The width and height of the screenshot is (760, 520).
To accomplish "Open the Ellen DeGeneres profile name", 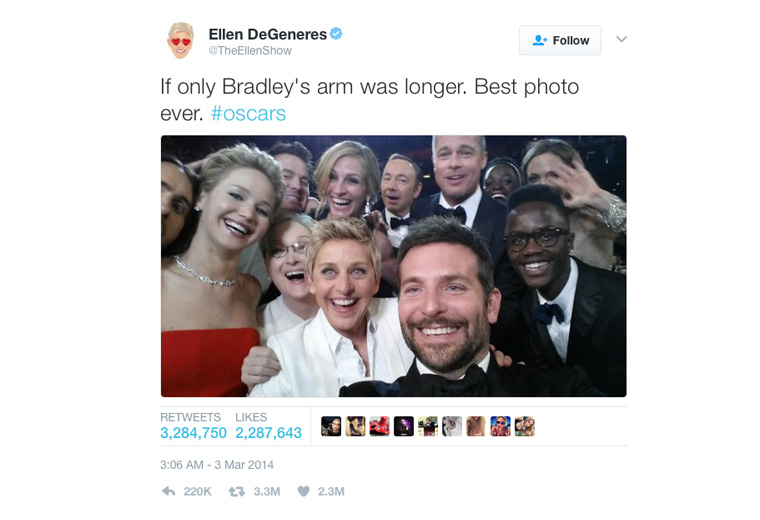I will (268, 34).
